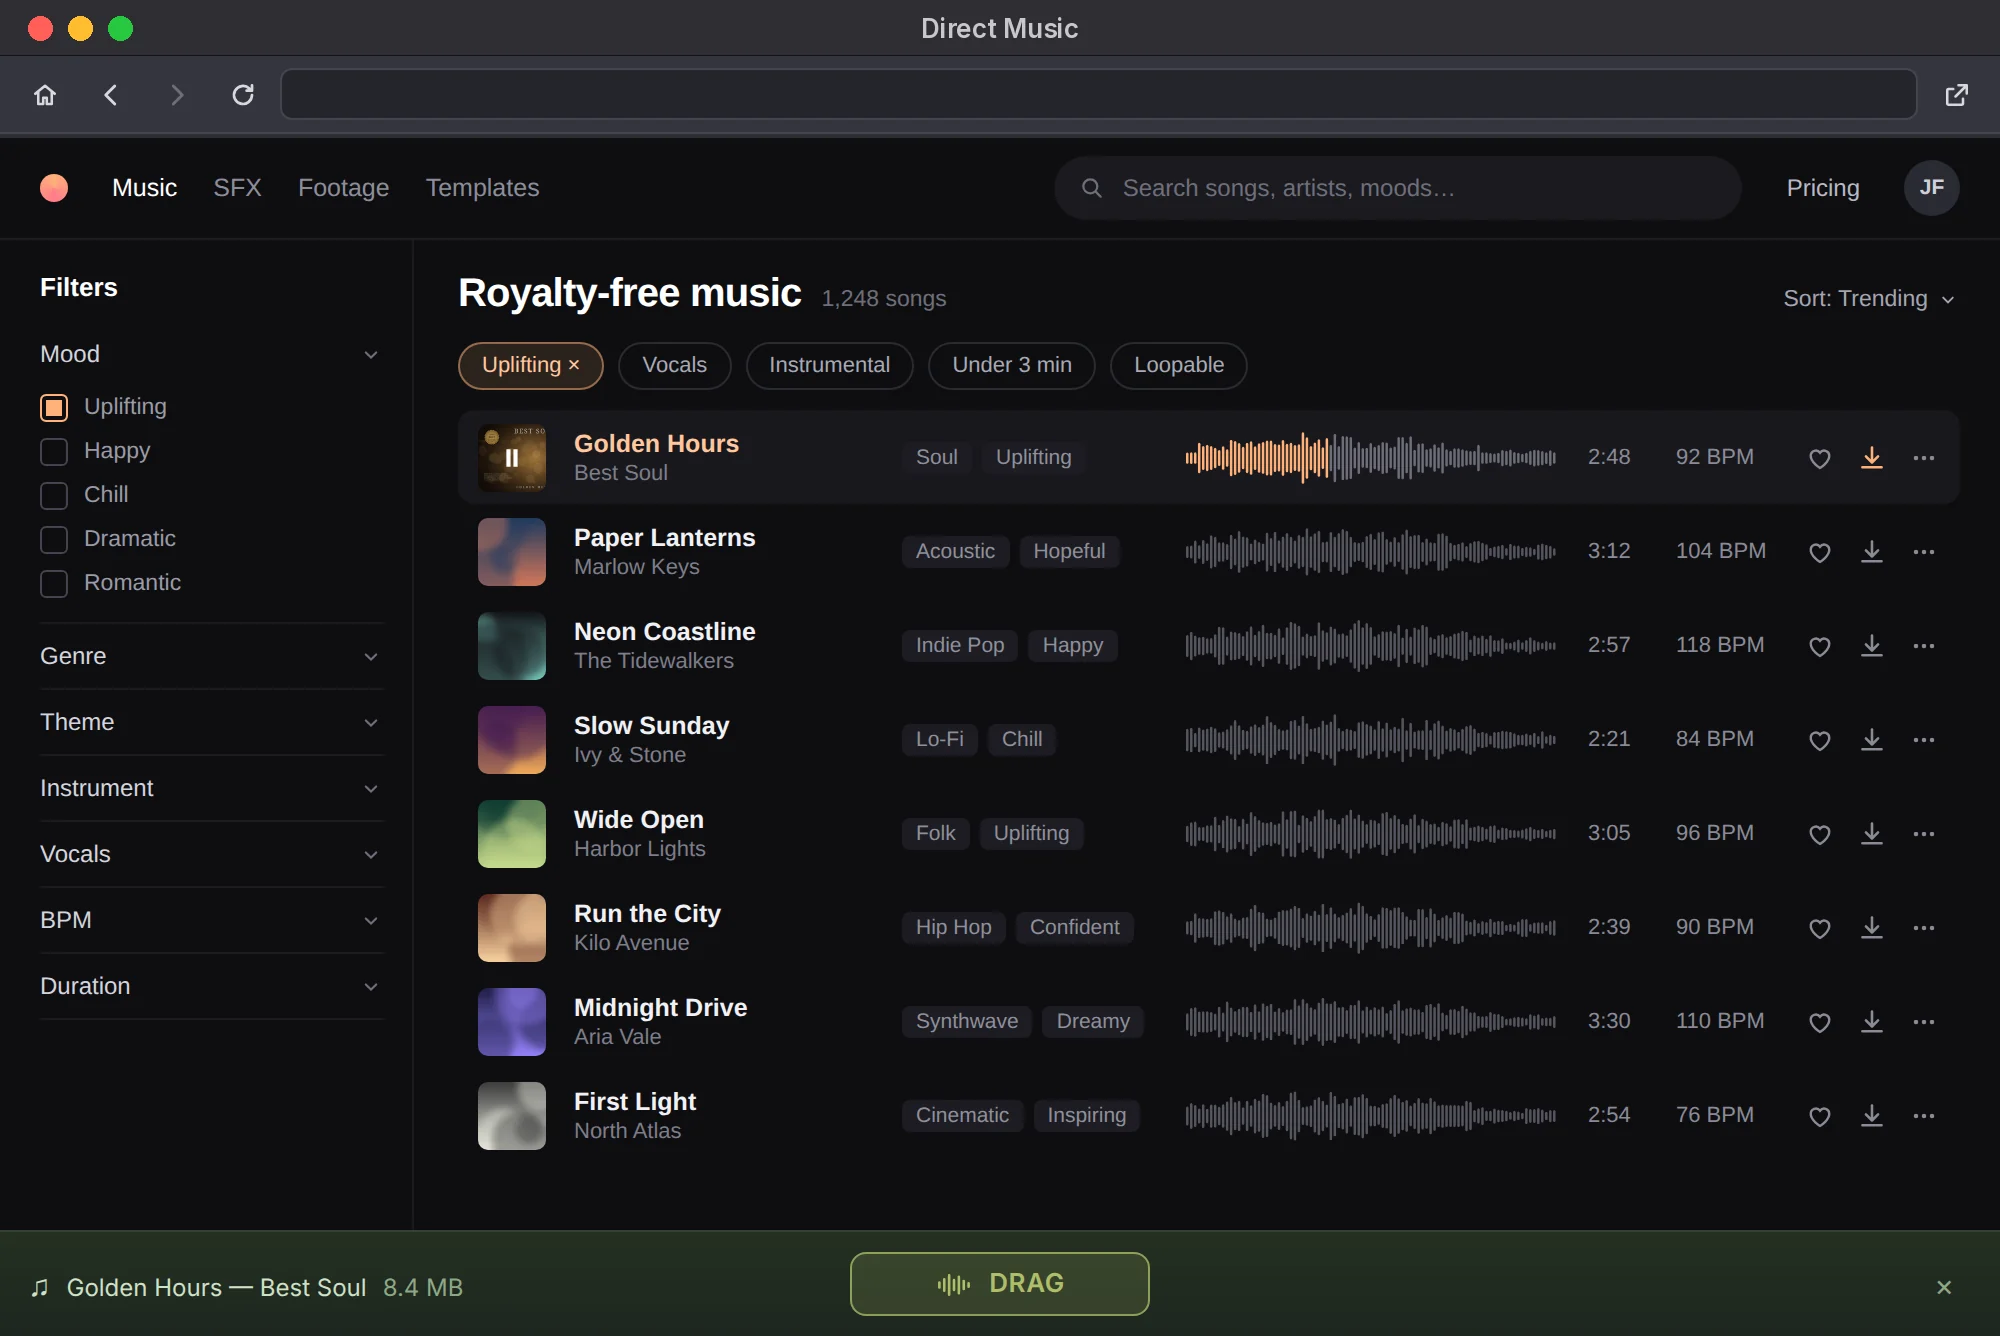
Task: Switch to the SFX tab
Action: pyautogui.click(x=237, y=188)
